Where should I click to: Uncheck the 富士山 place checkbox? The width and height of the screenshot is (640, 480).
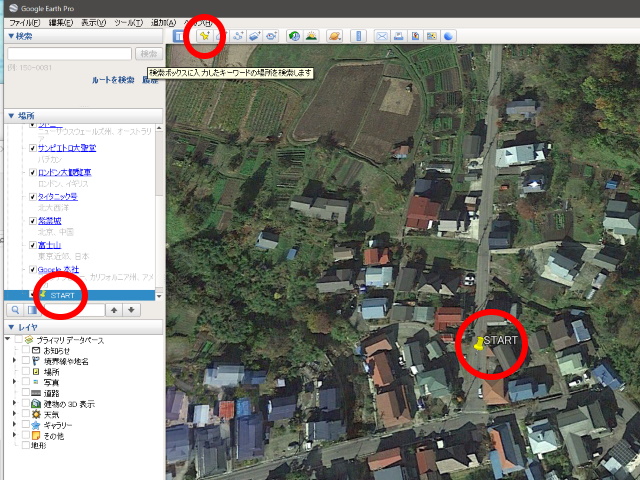(33, 245)
